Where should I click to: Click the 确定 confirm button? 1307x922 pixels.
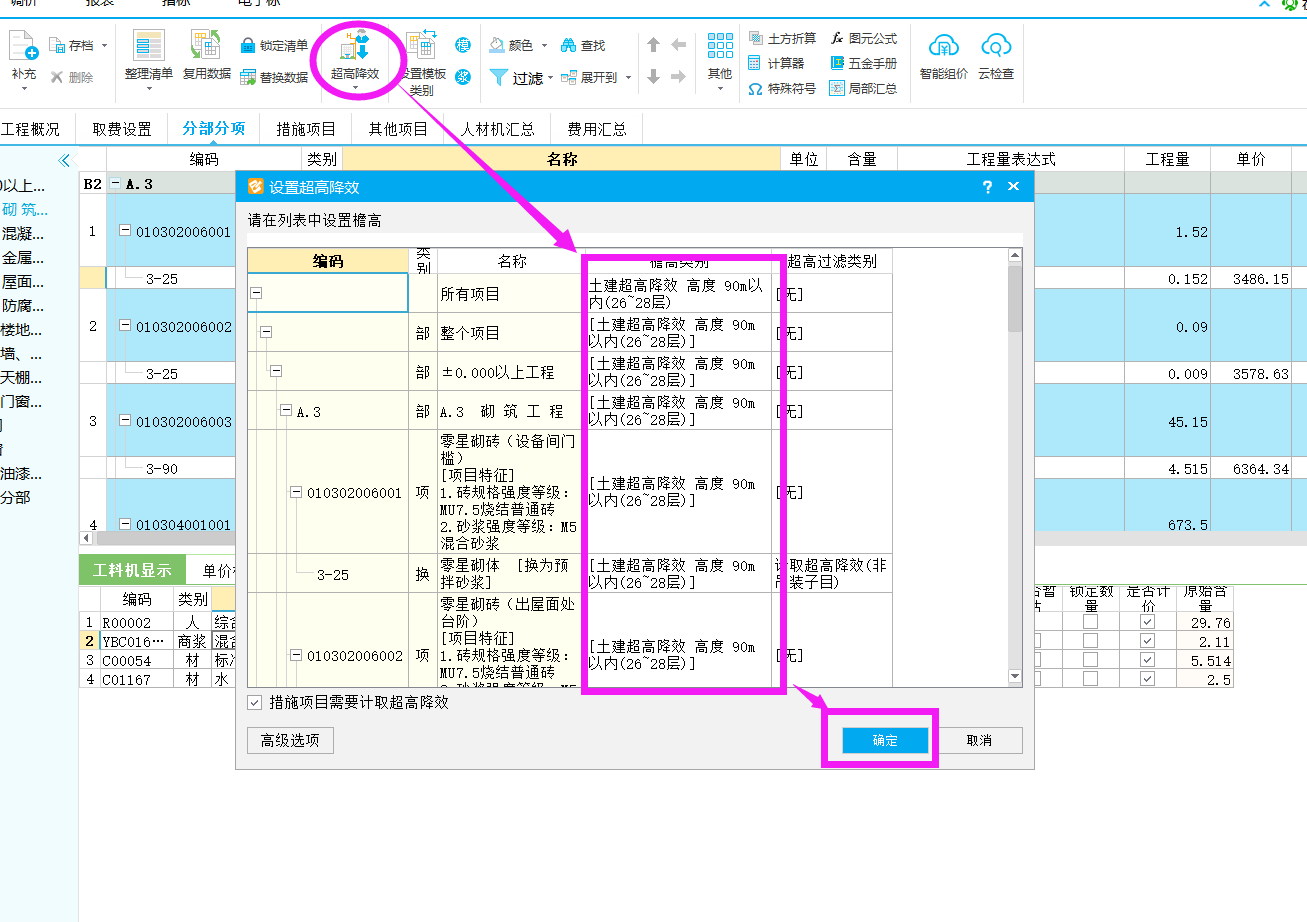pyautogui.click(x=885, y=740)
